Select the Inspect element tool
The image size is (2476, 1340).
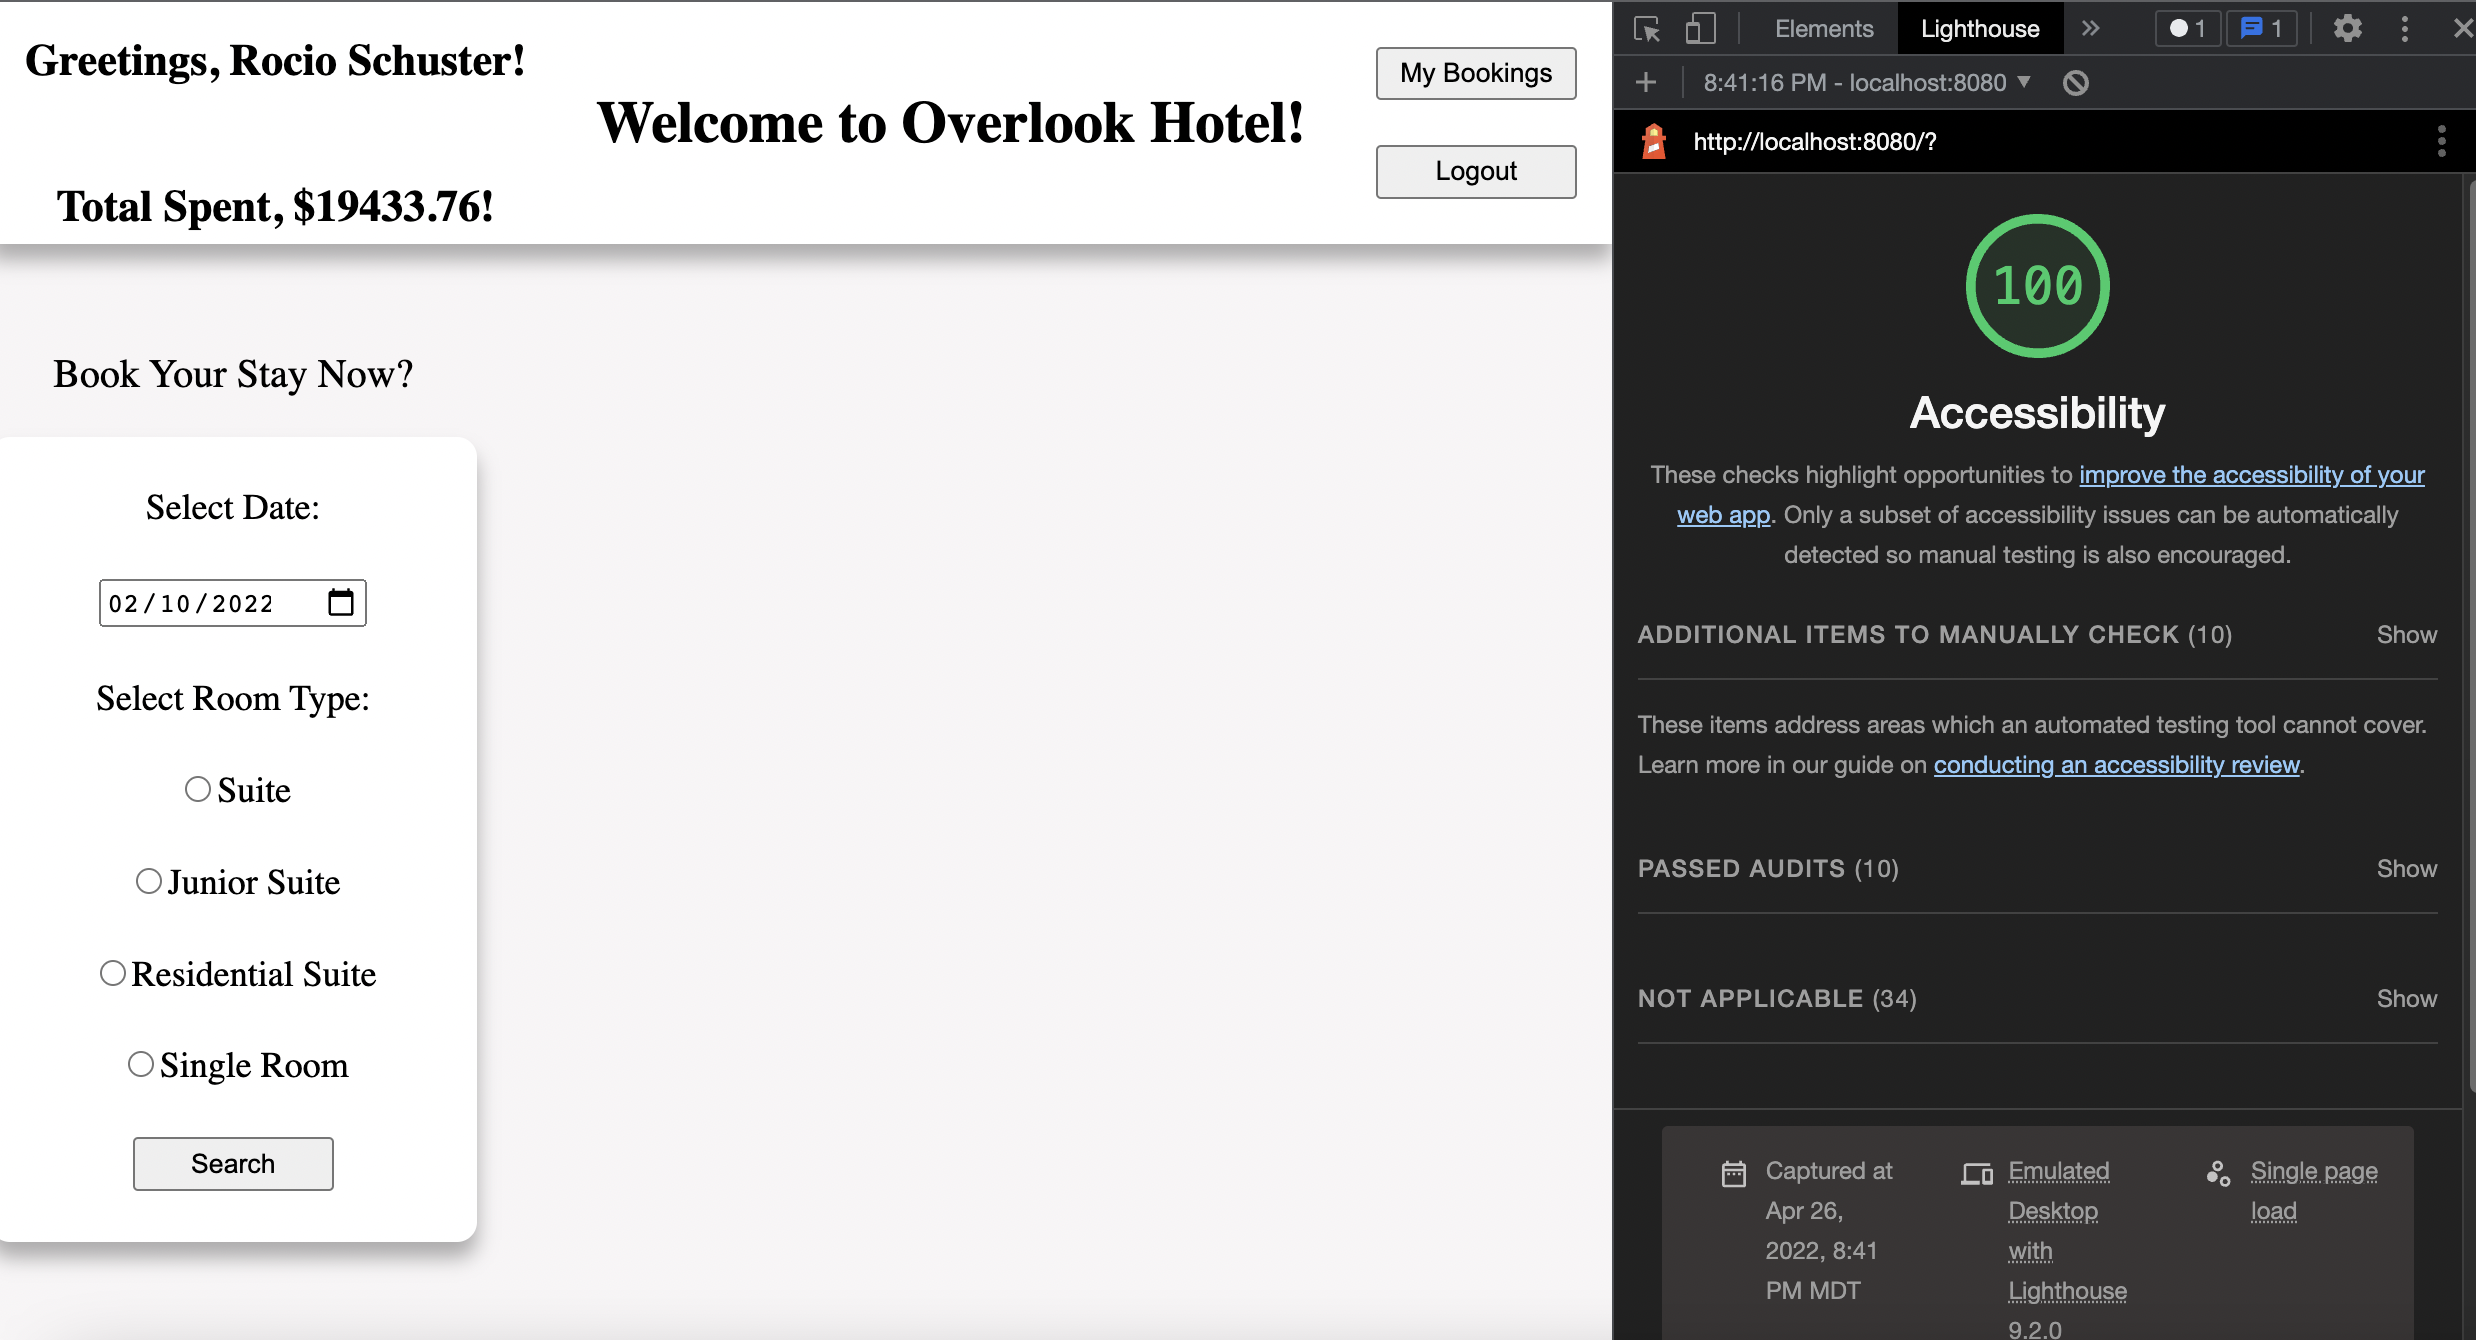coord(1648,29)
